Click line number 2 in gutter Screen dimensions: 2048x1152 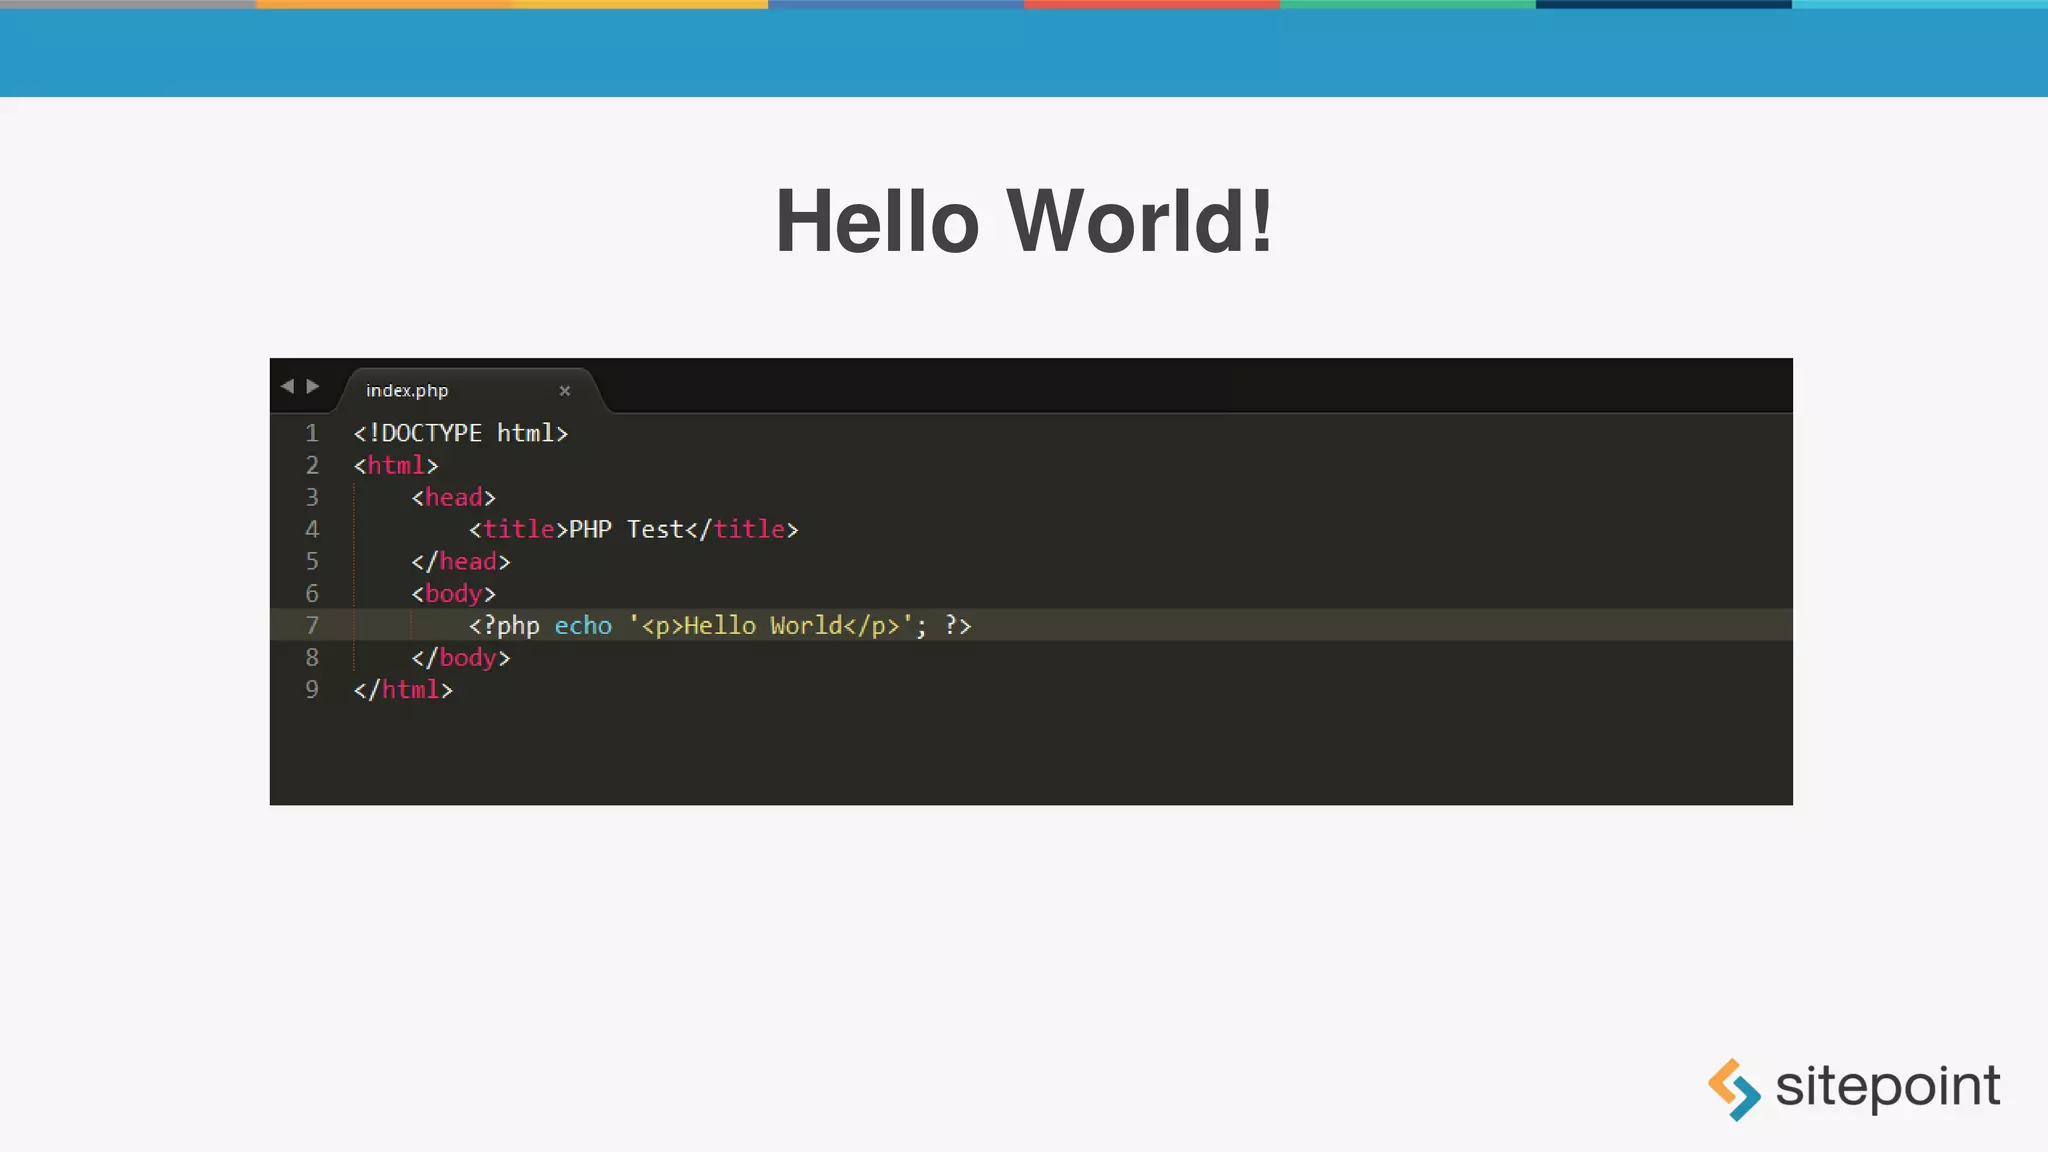pos(312,465)
